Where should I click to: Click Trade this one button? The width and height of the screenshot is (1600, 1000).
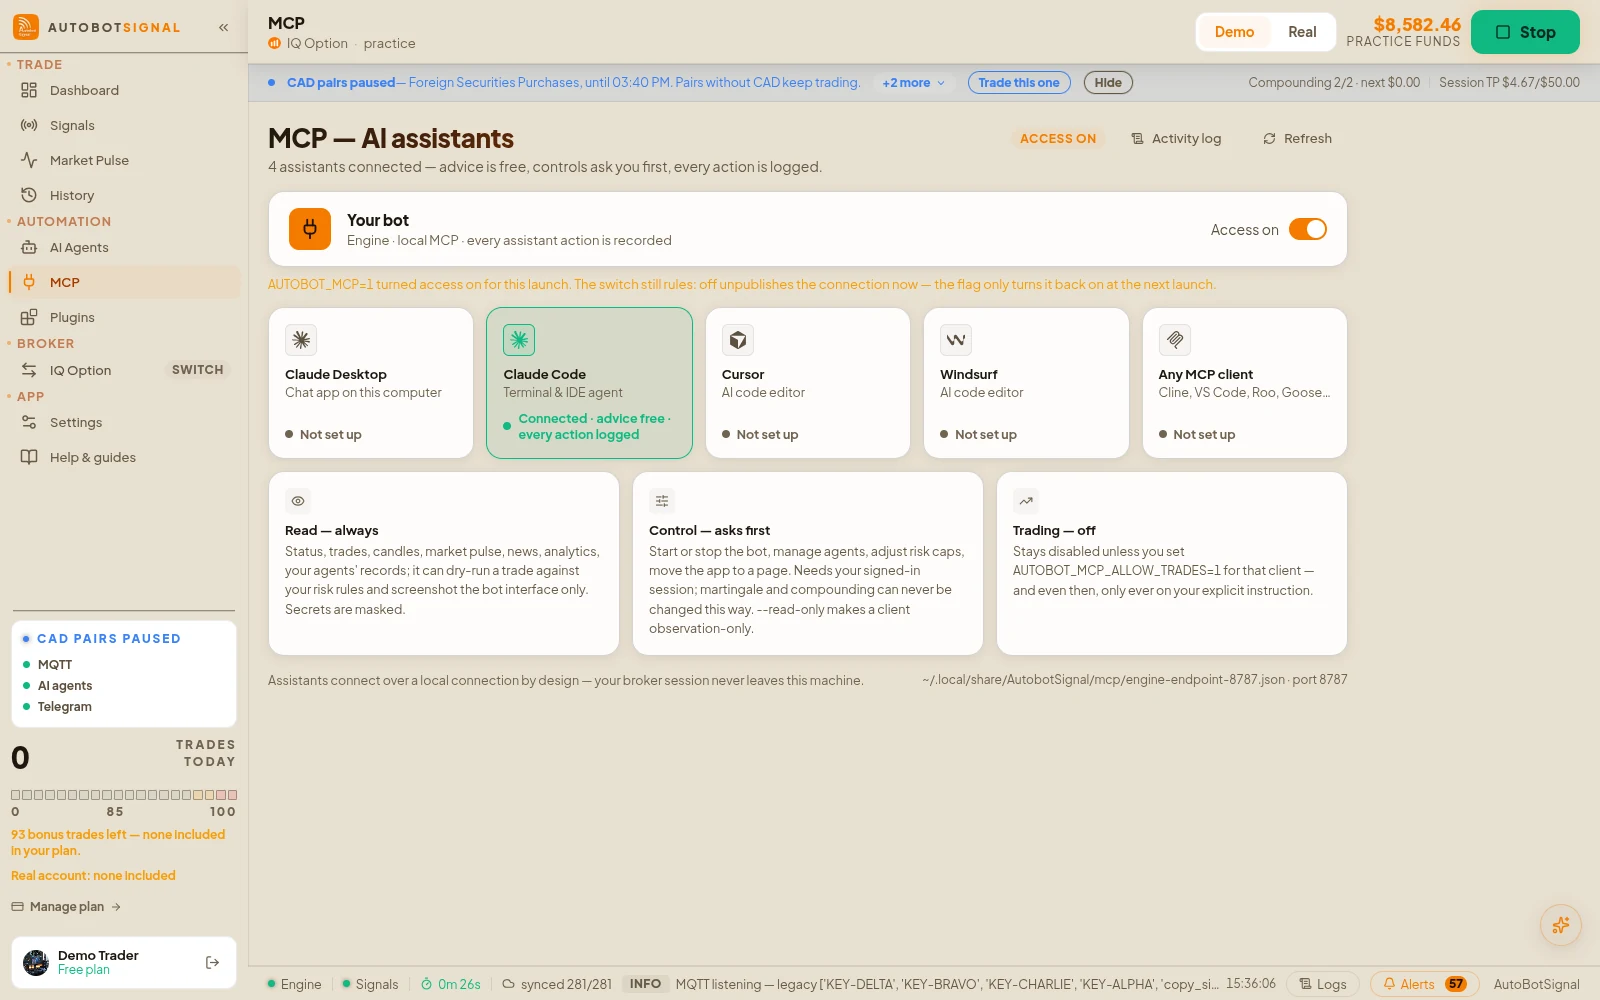coord(1019,83)
